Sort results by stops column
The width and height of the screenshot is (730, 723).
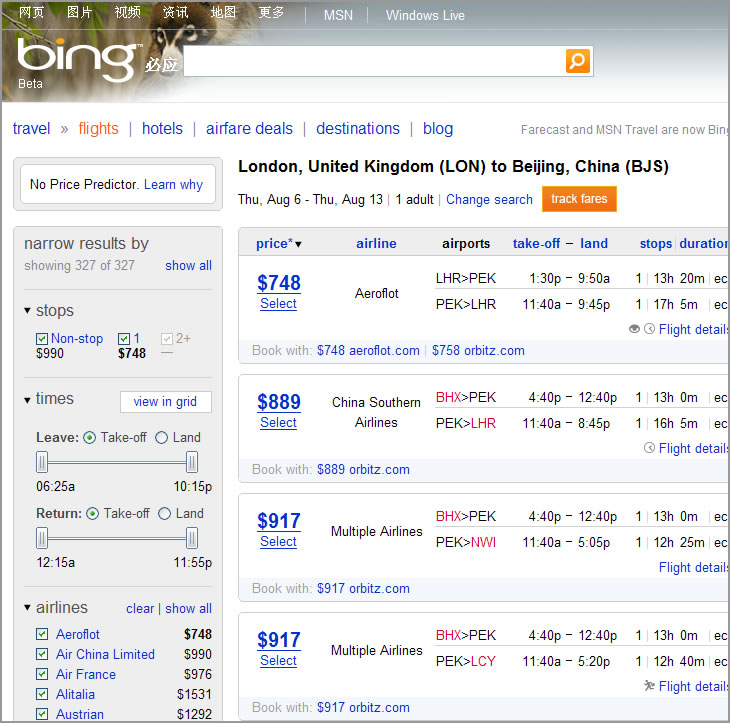656,243
